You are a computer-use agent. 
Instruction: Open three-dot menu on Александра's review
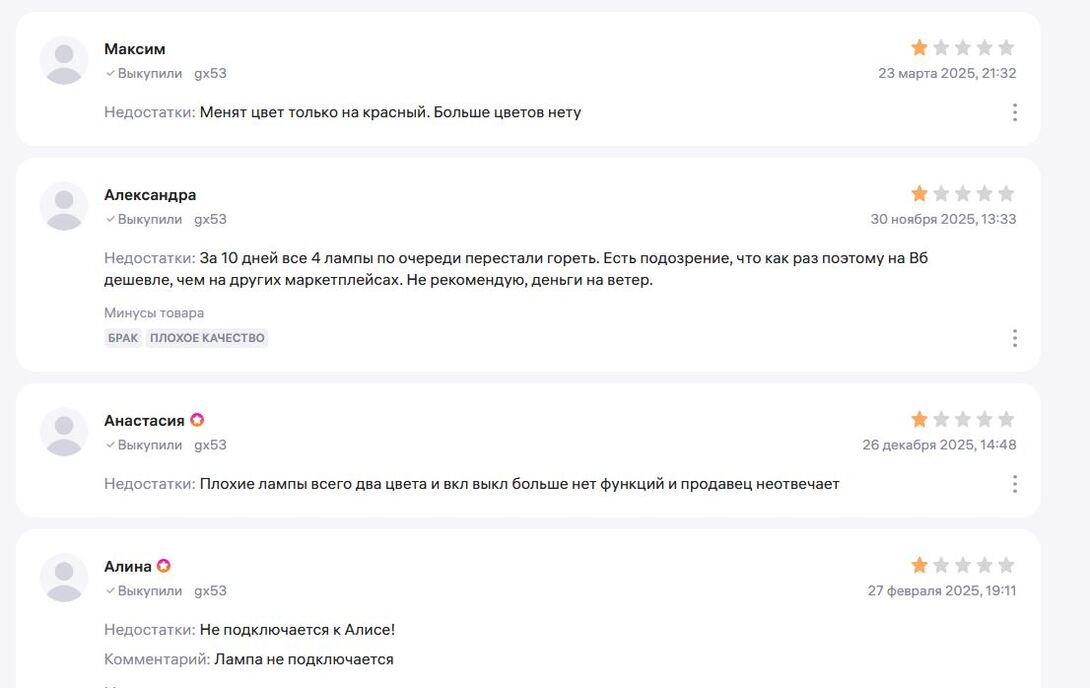(x=1014, y=338)
